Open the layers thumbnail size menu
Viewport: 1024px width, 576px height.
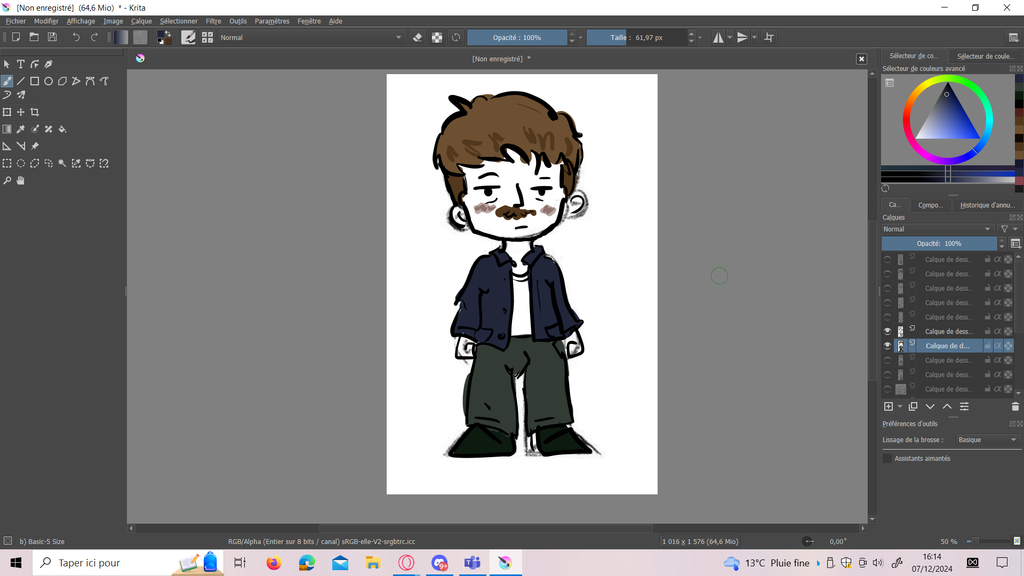(1016, 244)
